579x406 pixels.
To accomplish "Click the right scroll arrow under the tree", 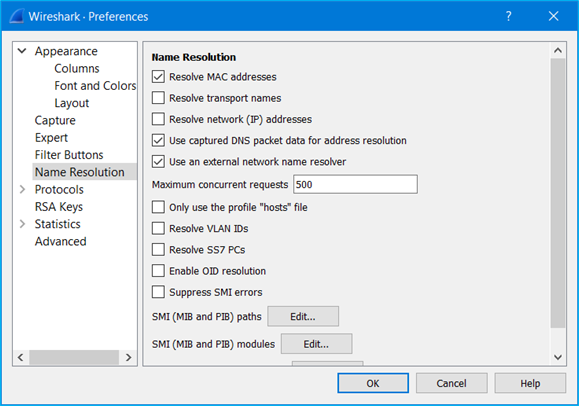I will 128,357.
